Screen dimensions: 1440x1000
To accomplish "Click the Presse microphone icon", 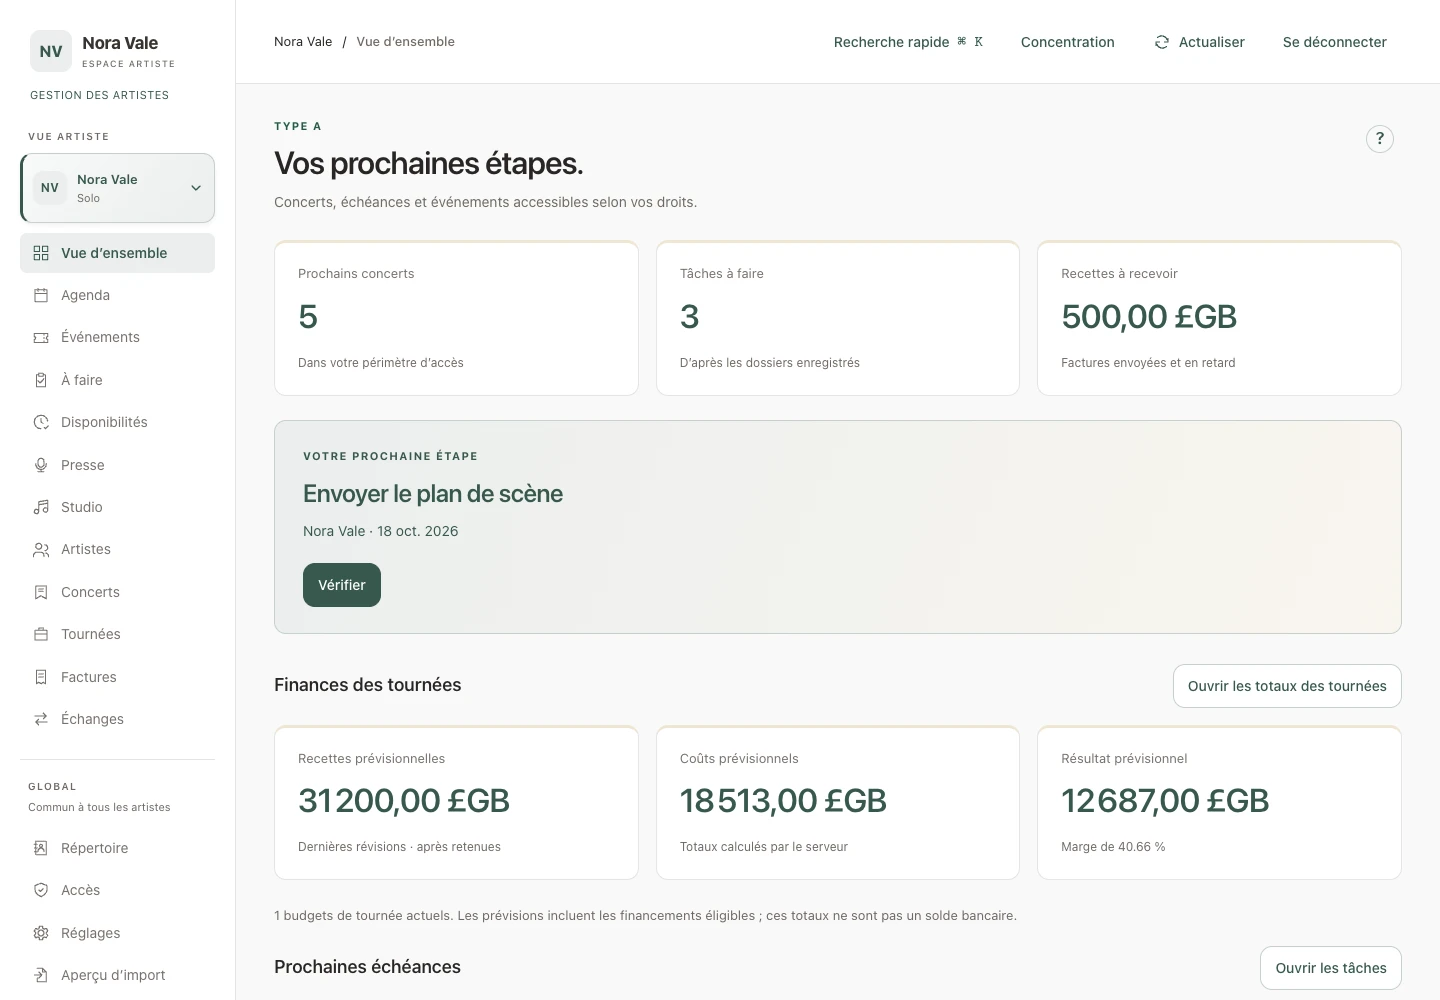I will click(41, 465).
